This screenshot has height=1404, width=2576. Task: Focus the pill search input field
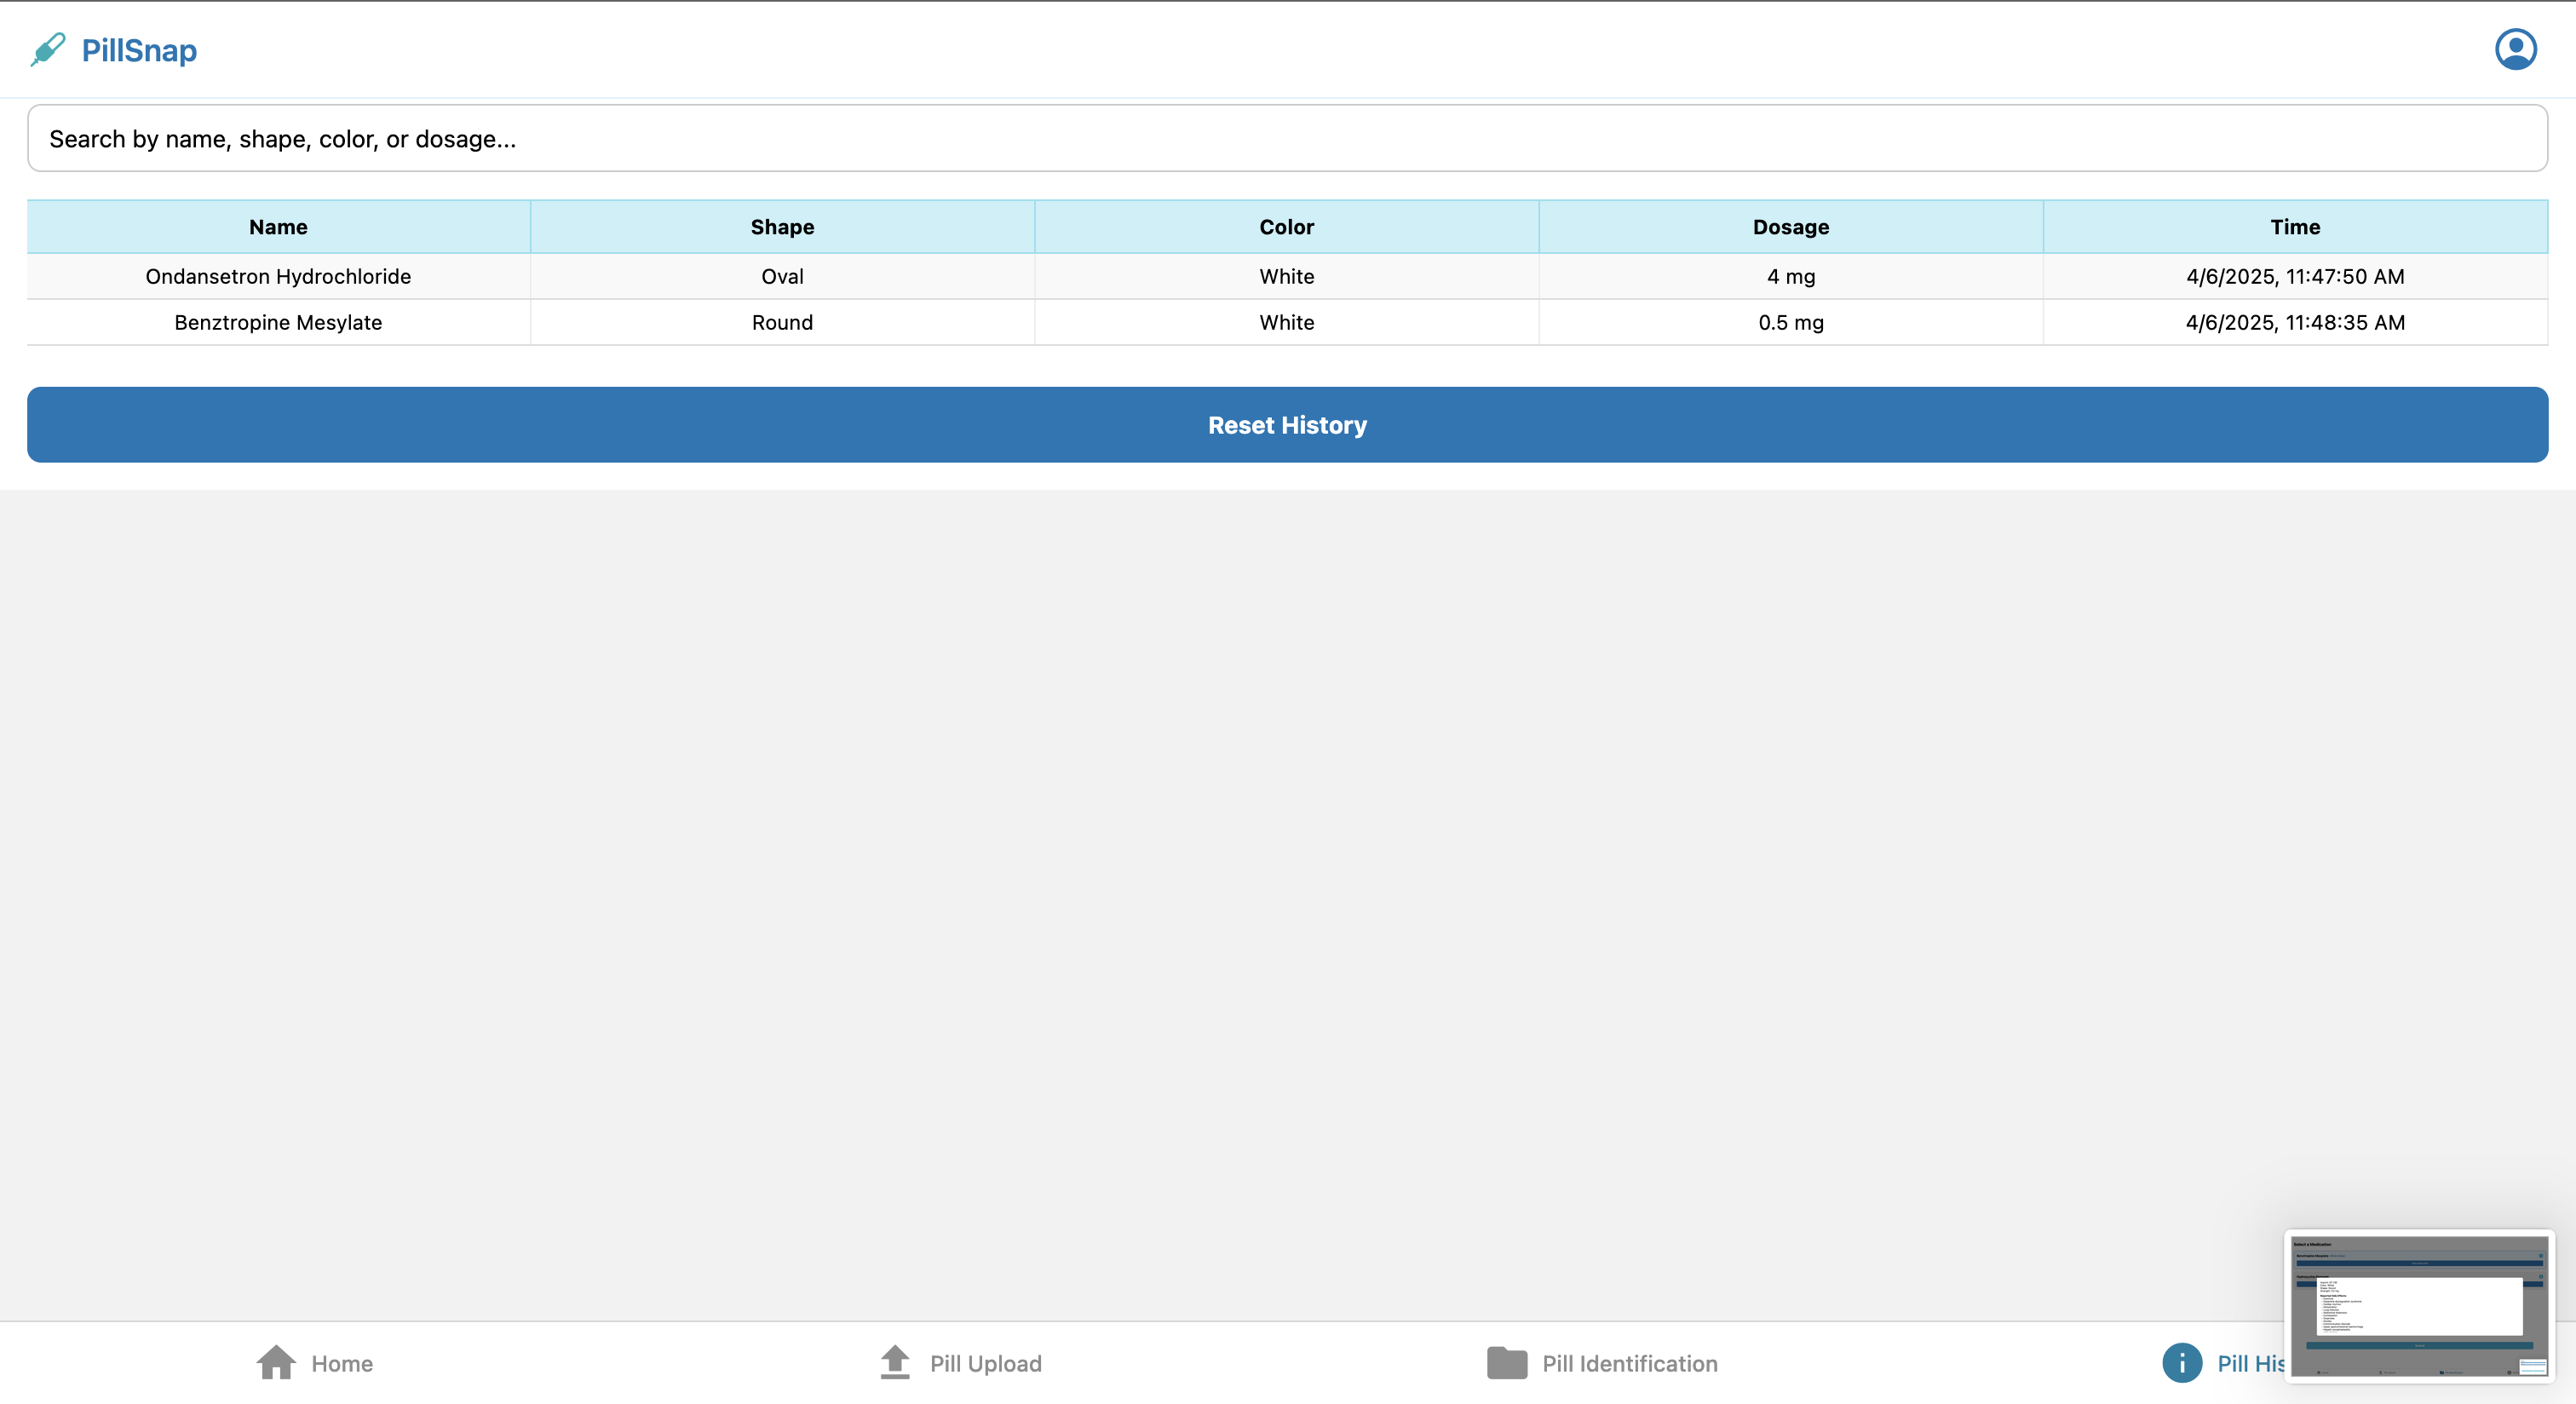(1286, 138)
